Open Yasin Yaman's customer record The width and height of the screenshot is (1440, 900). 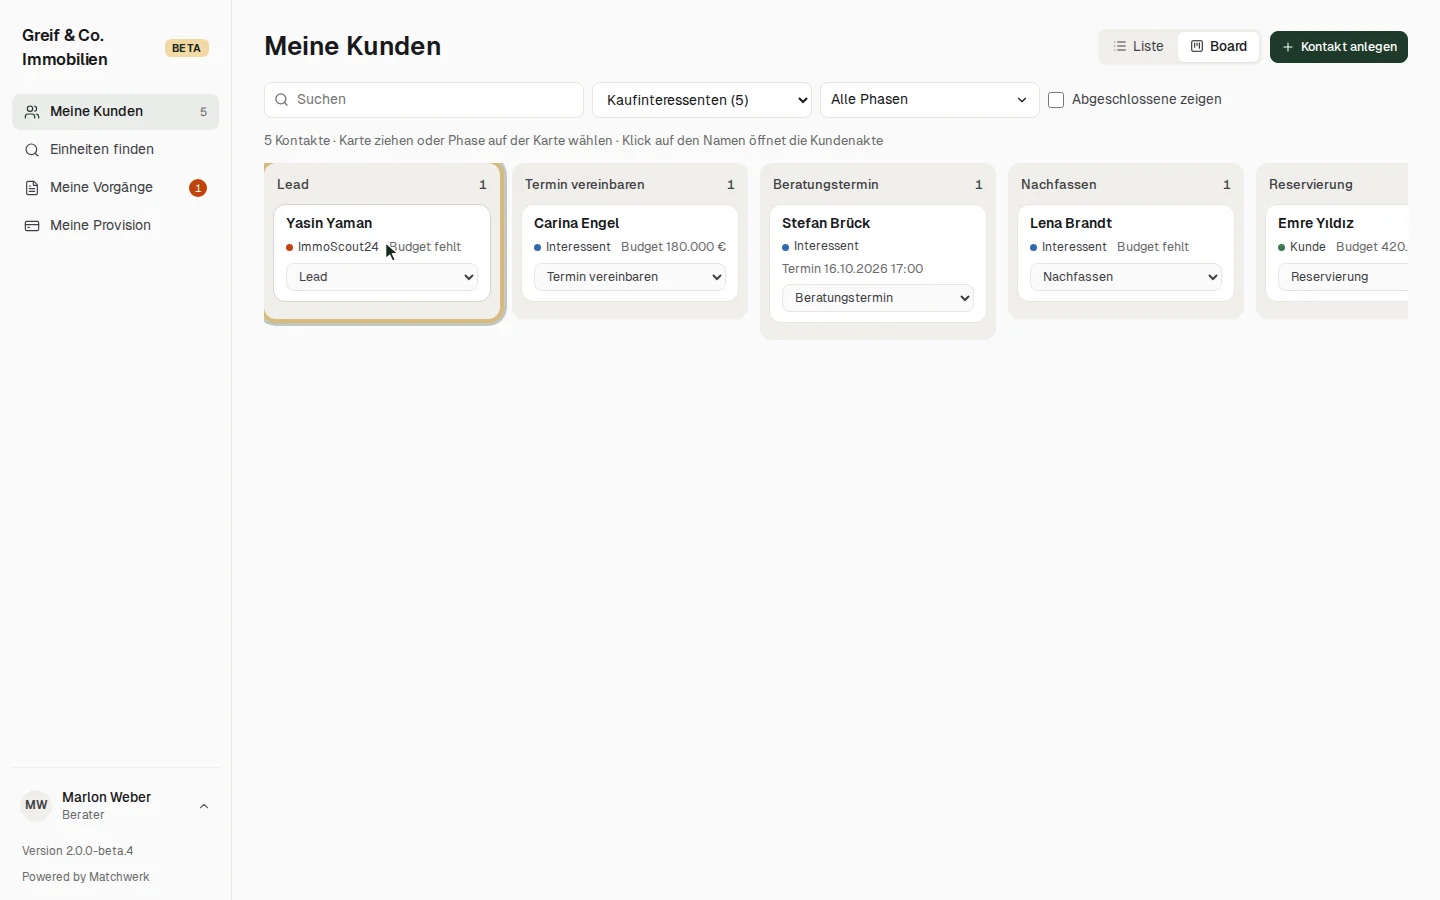pyautogui.click(x=329, y=223)
